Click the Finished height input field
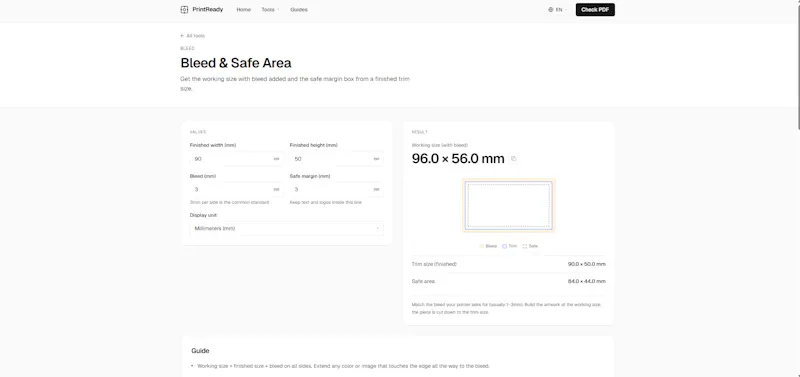This screenshot has height=377, width=800. click(336, 159)
